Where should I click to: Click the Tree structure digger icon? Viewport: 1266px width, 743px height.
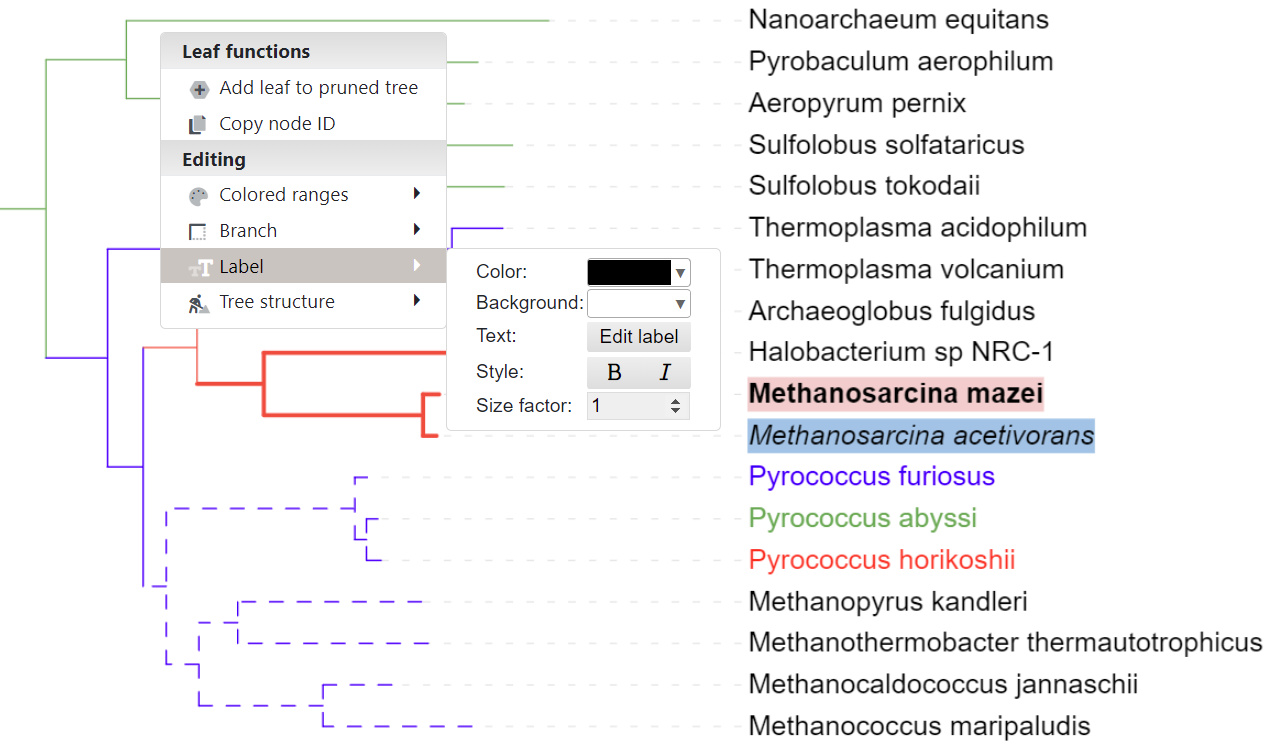point(198,303)
